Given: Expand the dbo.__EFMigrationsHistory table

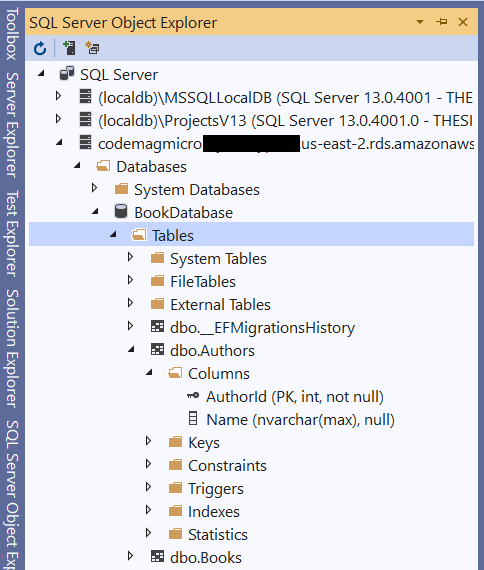Looking at the screenshot, I should tap(130, 326).
